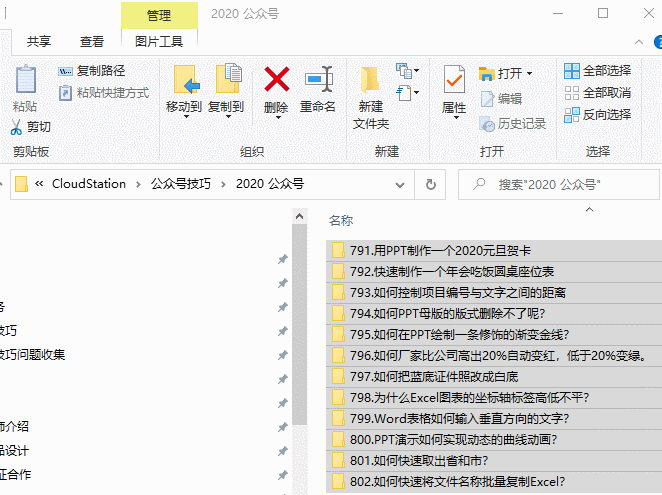The height and width of the screenshot is (495, 662).
Task: Expand the chevron after 公众号技巧 breadcrumb
Action: [223, 184]
